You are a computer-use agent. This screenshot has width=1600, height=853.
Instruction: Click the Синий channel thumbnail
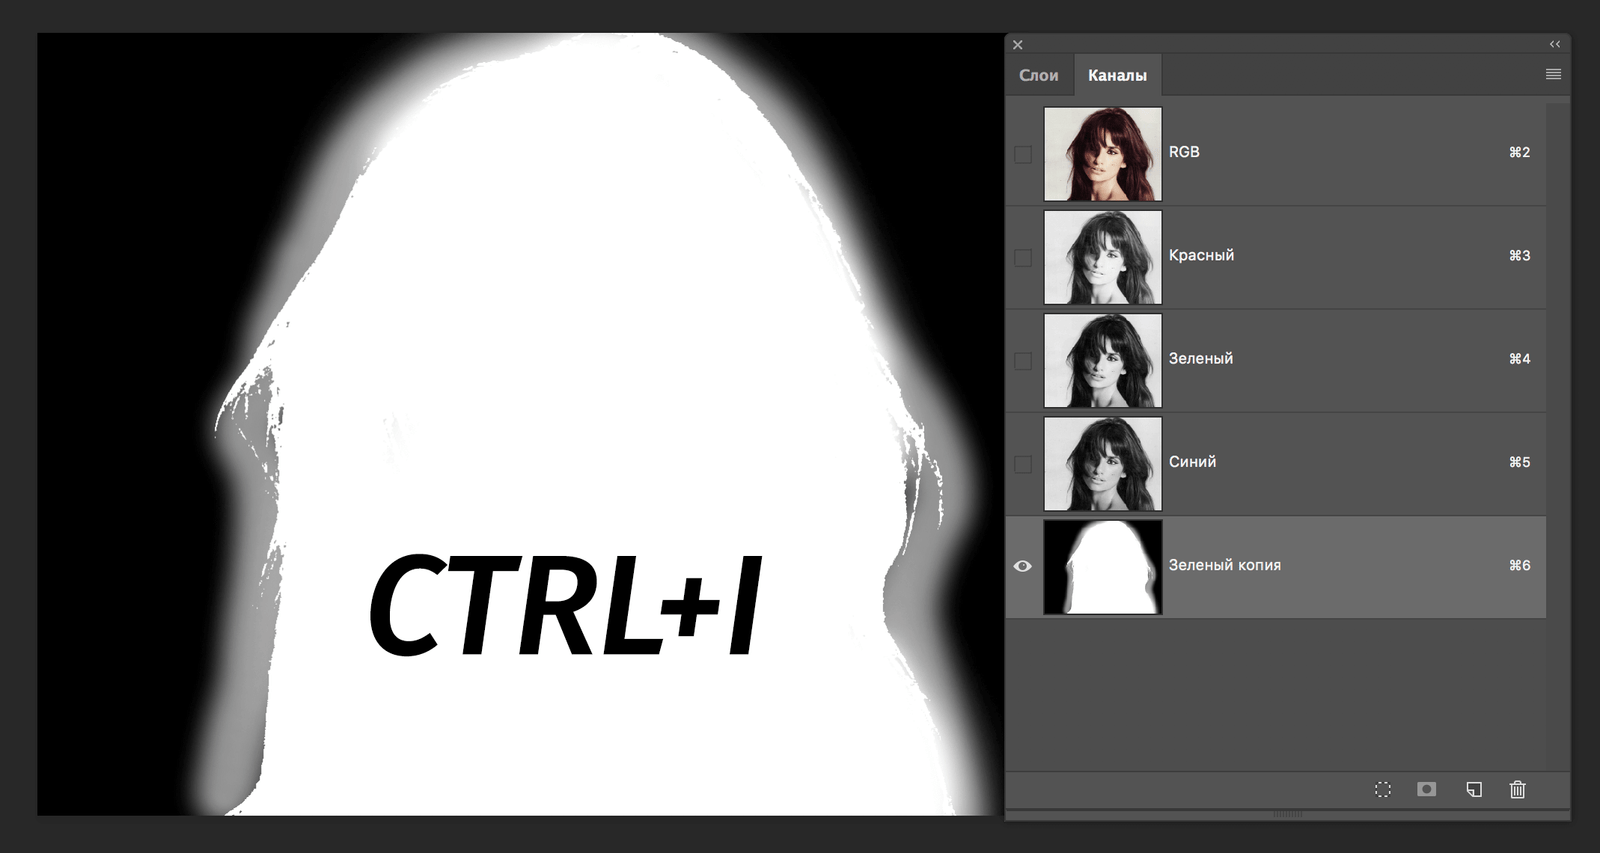click(x=1103, y=464)
